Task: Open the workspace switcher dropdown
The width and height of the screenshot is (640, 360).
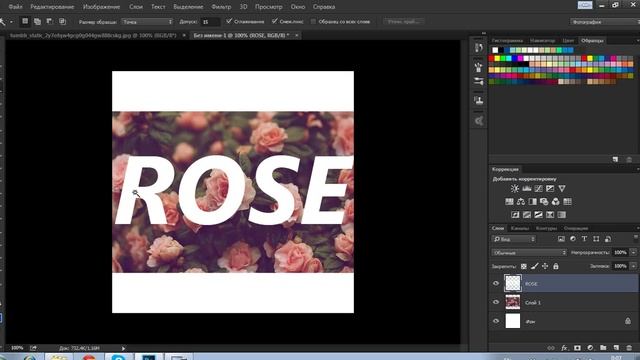Action: click(605, 22)
